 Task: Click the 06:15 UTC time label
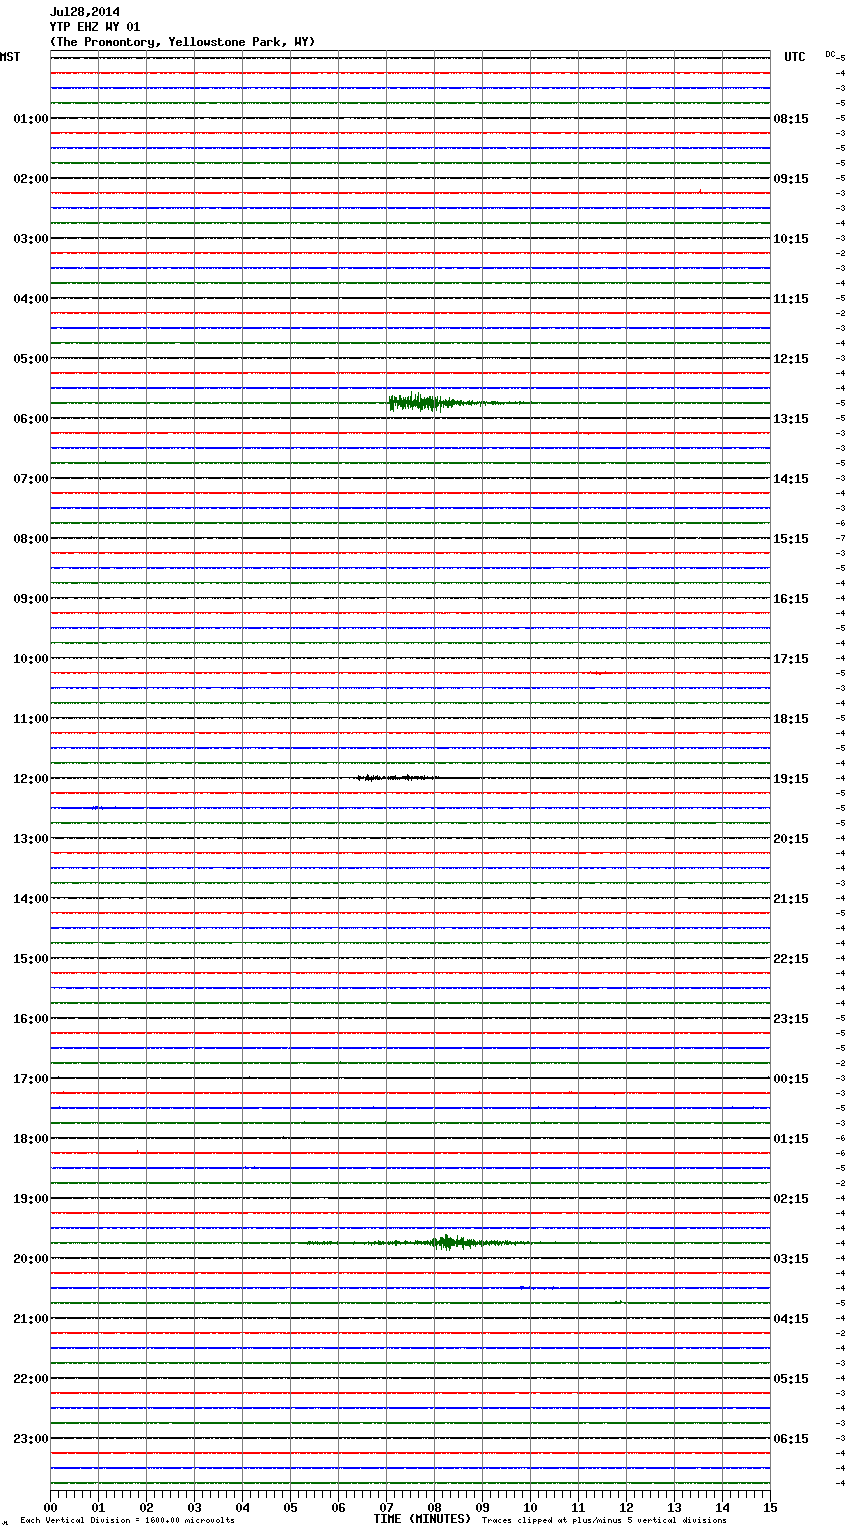pos(791,1439)
